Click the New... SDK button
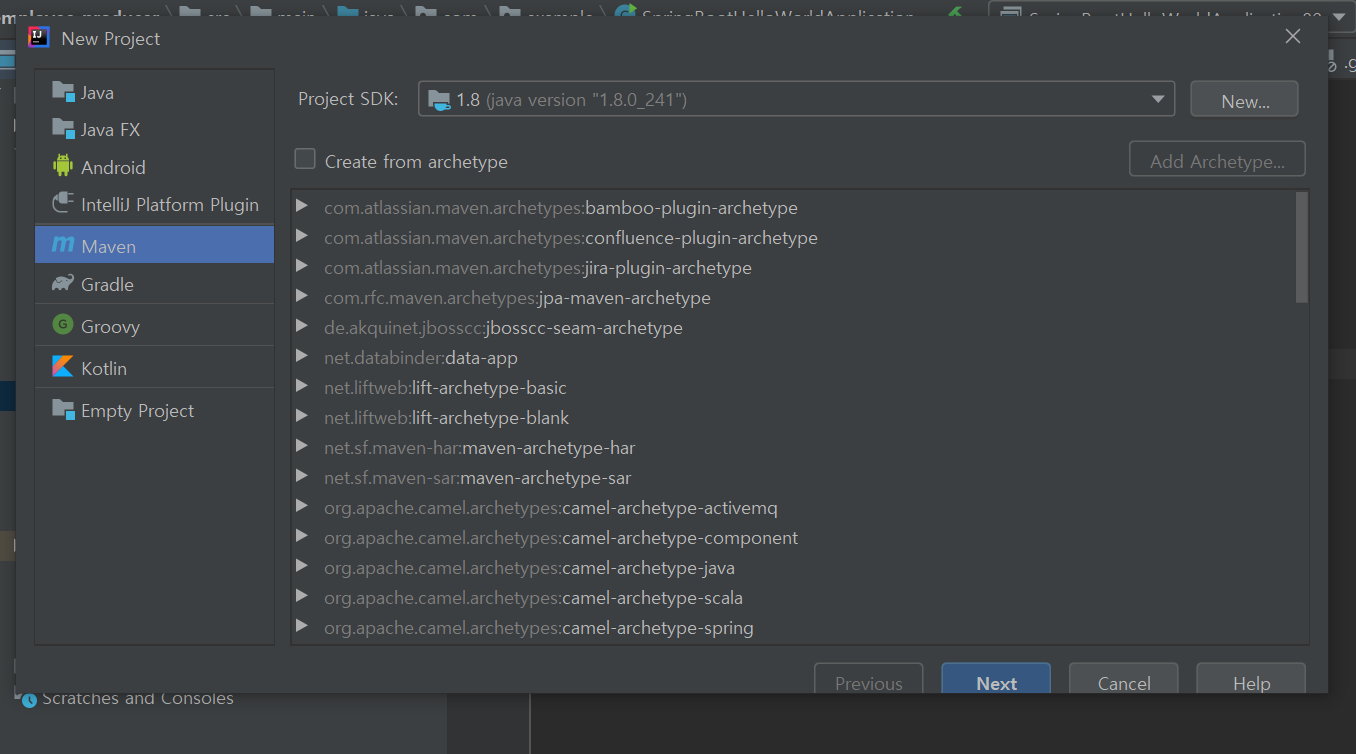Viewport: 1356px width, 754px height. (x=1244, y=100)
